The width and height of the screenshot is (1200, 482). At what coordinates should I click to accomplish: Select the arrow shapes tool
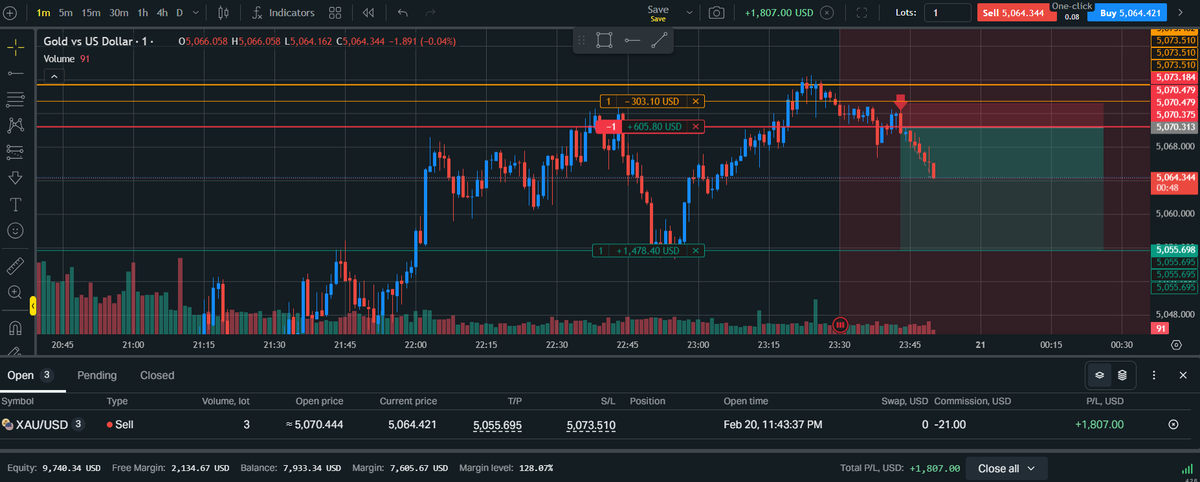[x=15, y=178]
